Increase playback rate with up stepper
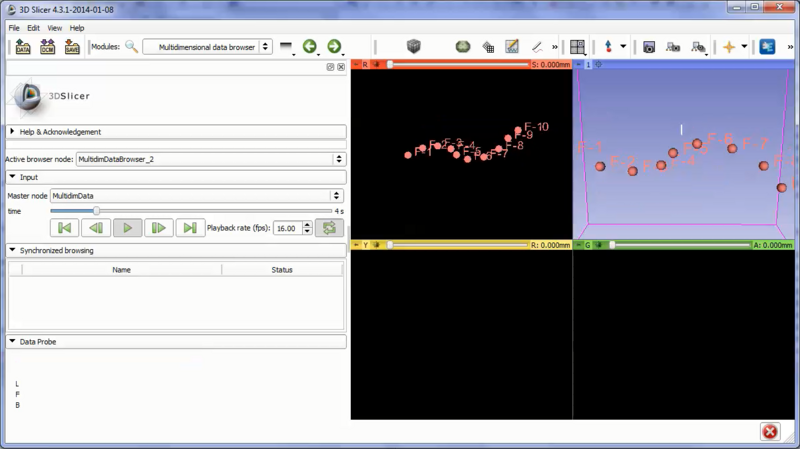 pos(307,225)
